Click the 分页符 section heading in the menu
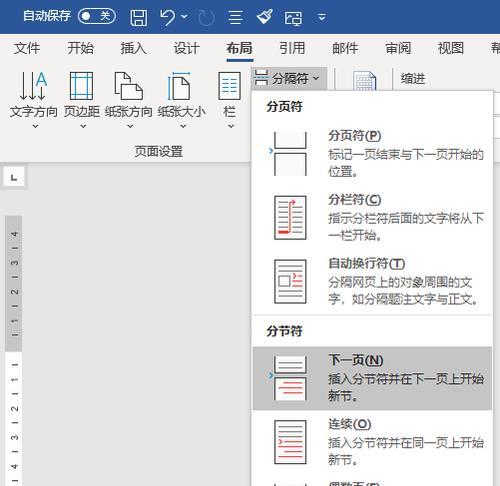 tap(284, 107)
